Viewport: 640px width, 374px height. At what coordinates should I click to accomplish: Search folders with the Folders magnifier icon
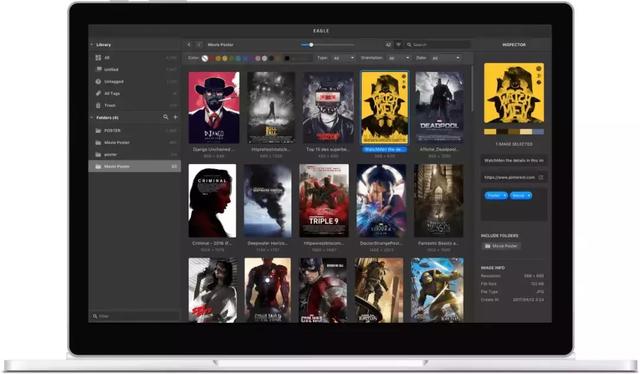(x=166, y=117)
